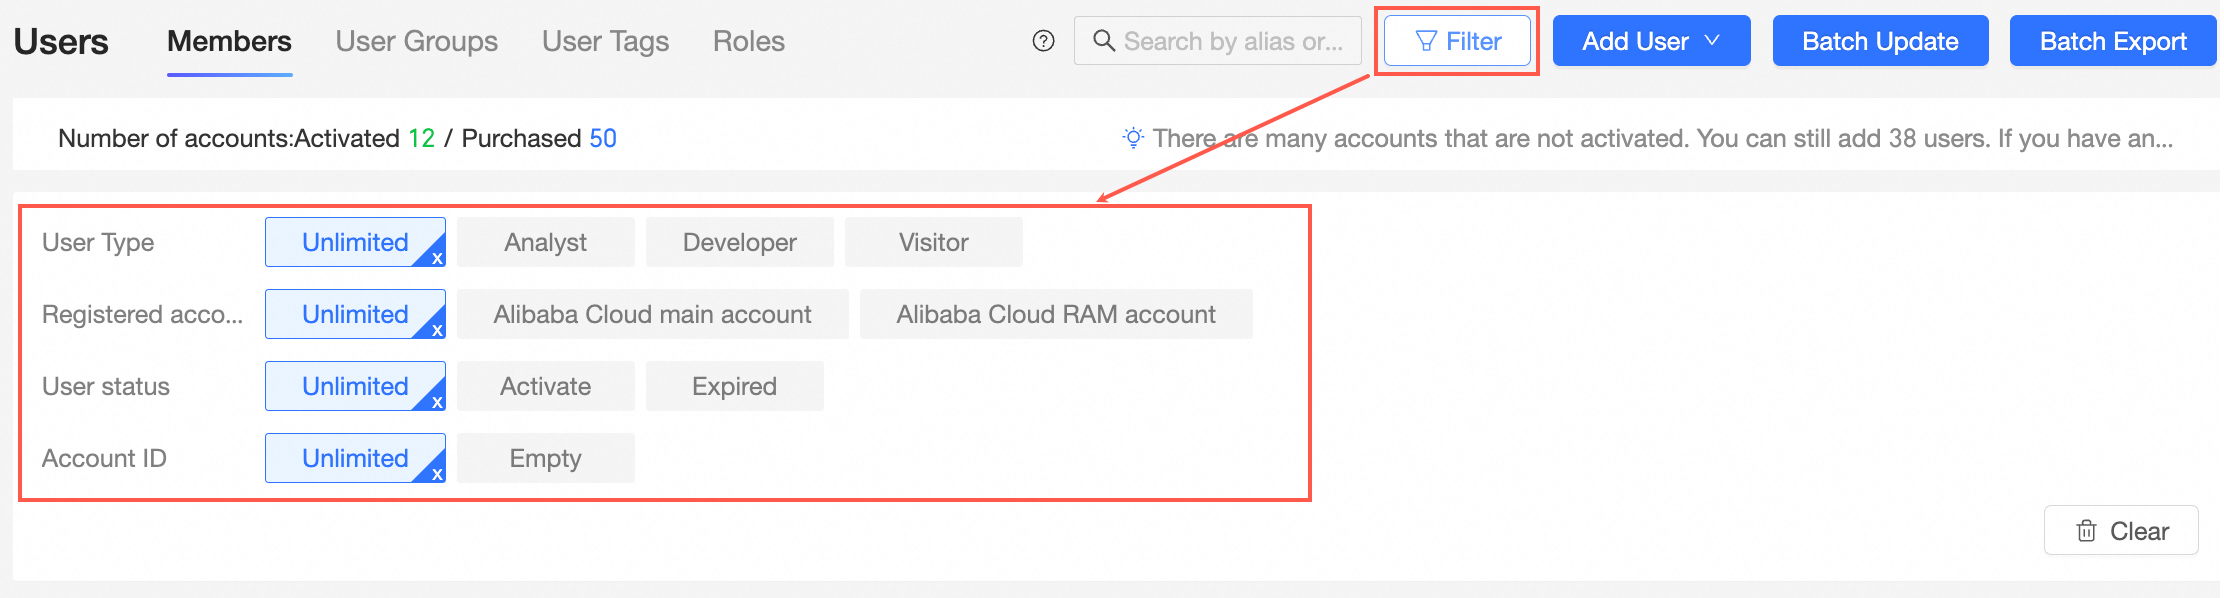Screen dimensions: 2224x598
Task: Open the User Tags tab
Action: click(x=605, y=41)
